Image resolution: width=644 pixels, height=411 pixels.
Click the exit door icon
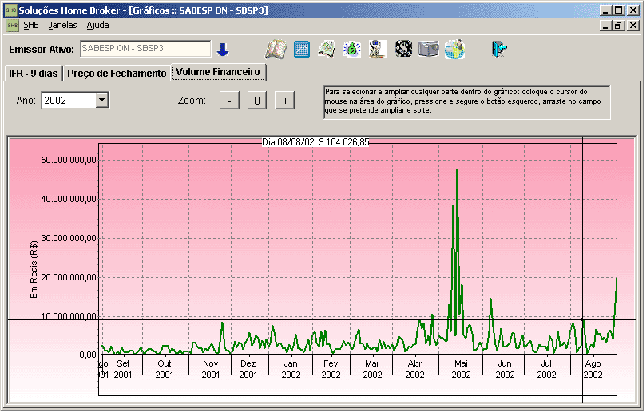(x=499, y=49)
